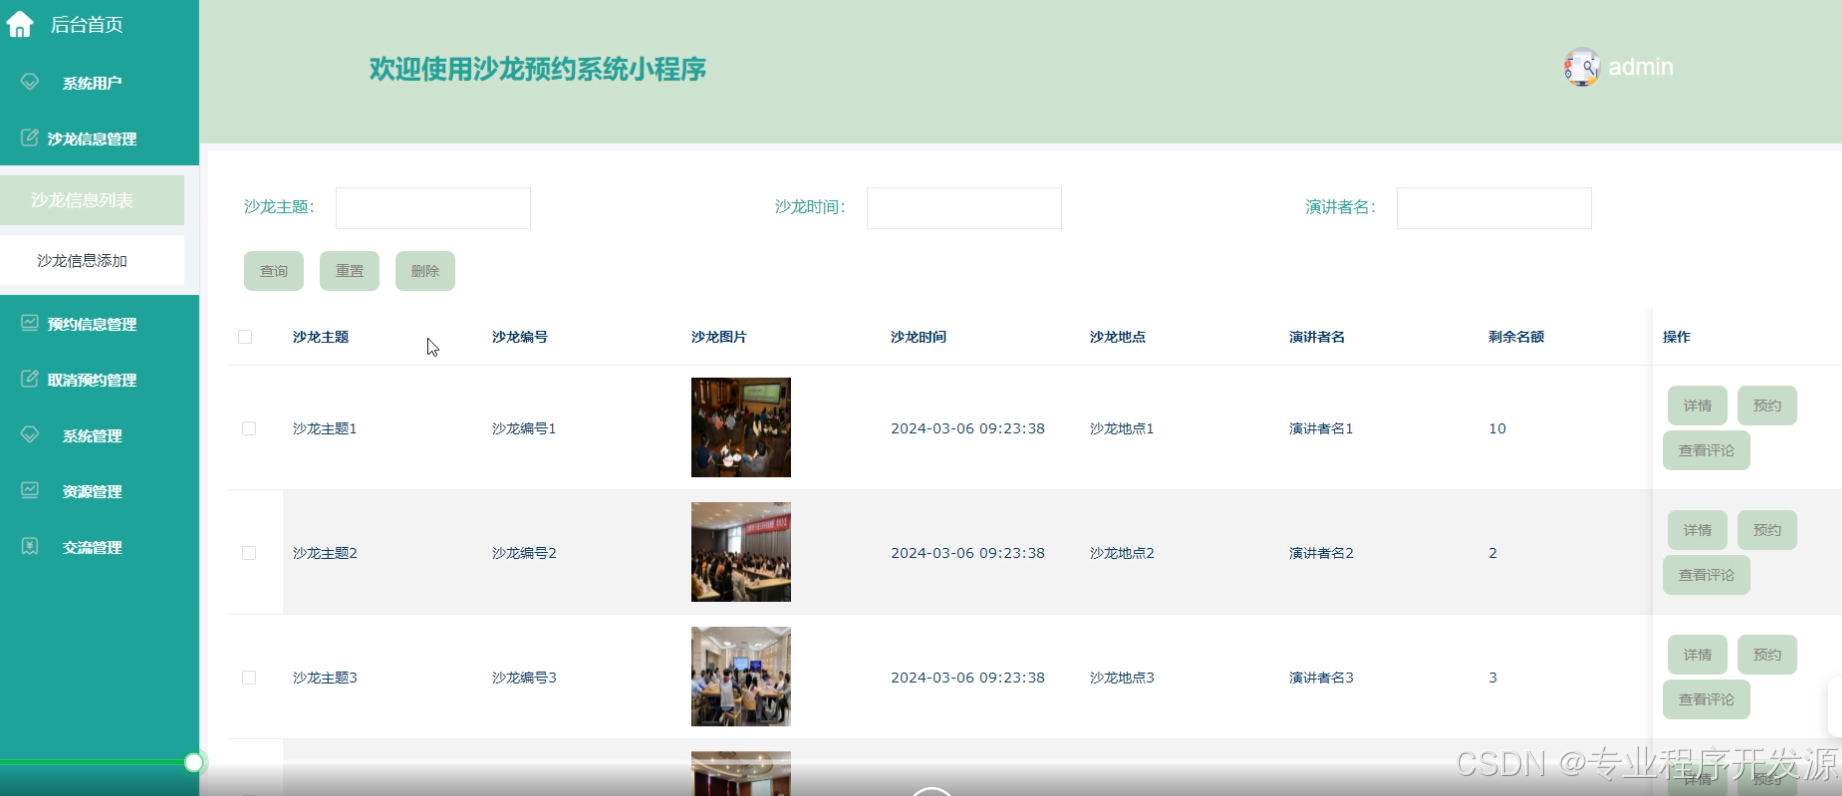Click 预约 for 沙龙主题3
The height and width of the screenshot is (796, 1842).
(1767, 654)
